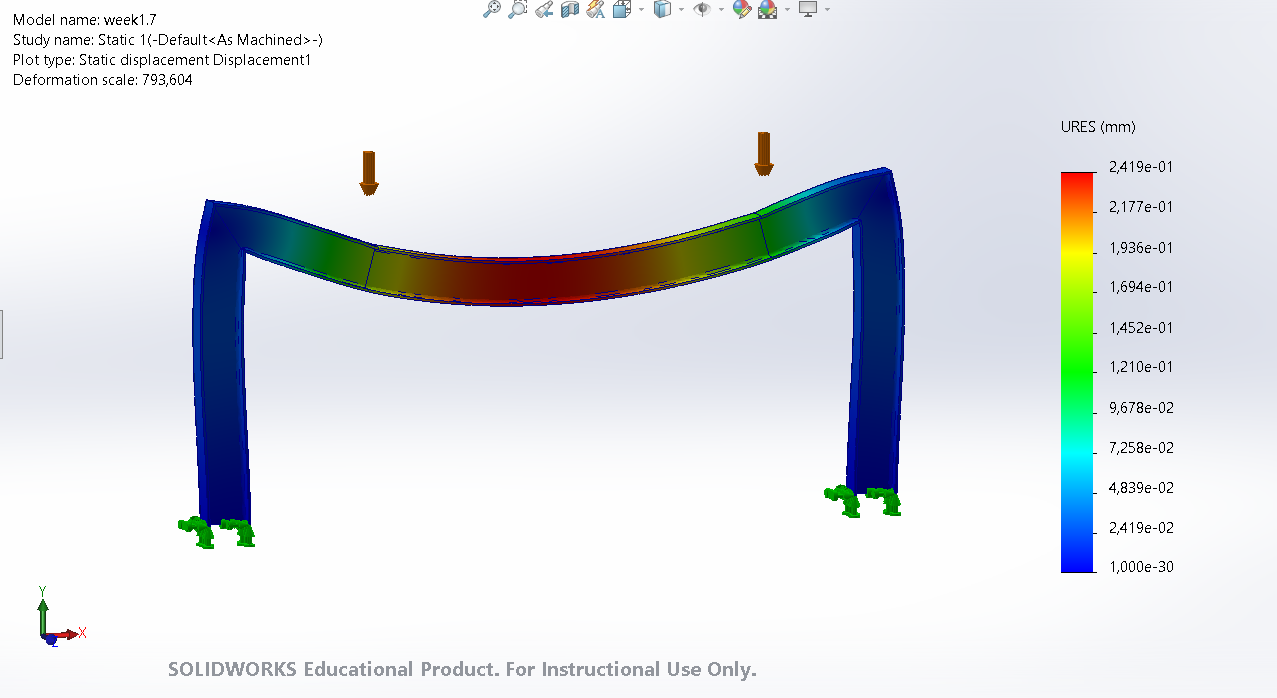Image resolution: width=1277 pixels, height=698 pixels.
Task: Click the 'Deformation scale: 793,604' text
Action: pos(102,80)
